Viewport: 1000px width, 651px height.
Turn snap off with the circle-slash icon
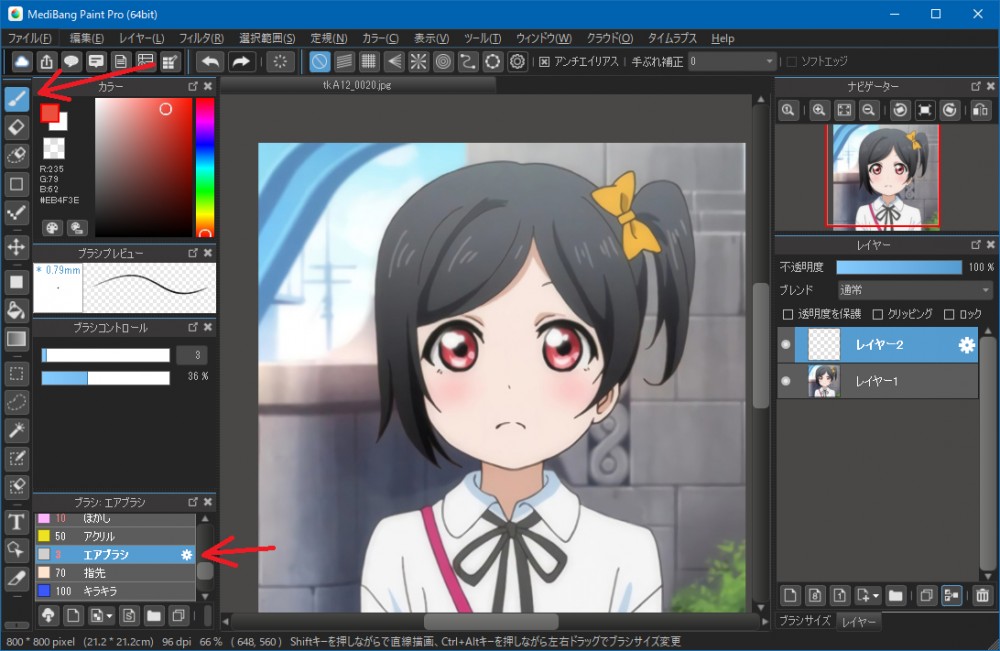(320, 62)
